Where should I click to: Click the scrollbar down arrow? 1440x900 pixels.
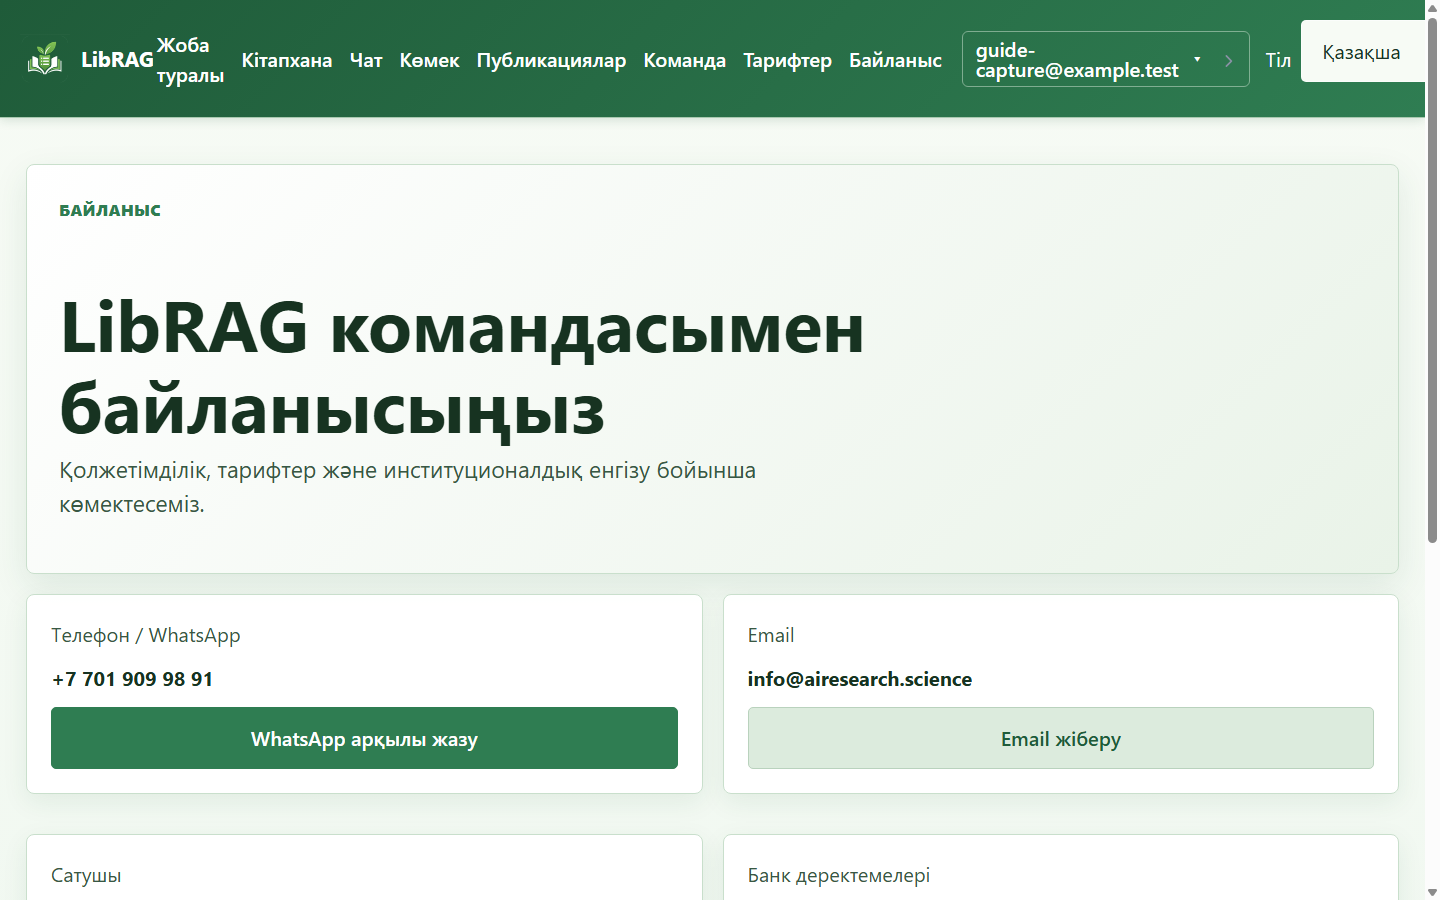click(x=1432, y=892)
